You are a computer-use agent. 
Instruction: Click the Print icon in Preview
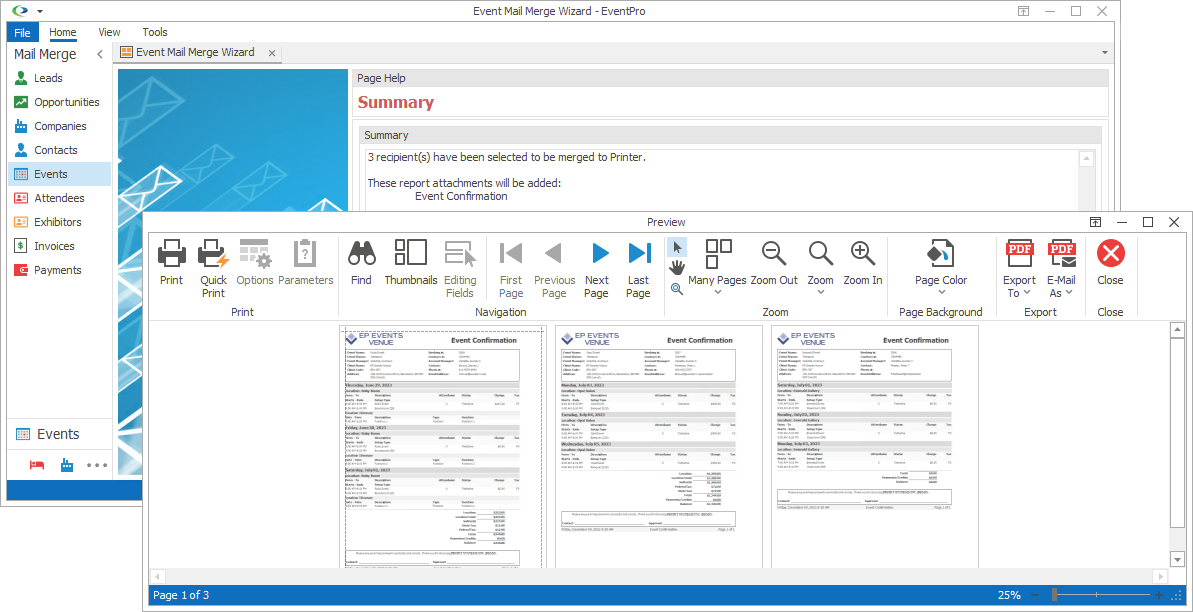(172, 253)
